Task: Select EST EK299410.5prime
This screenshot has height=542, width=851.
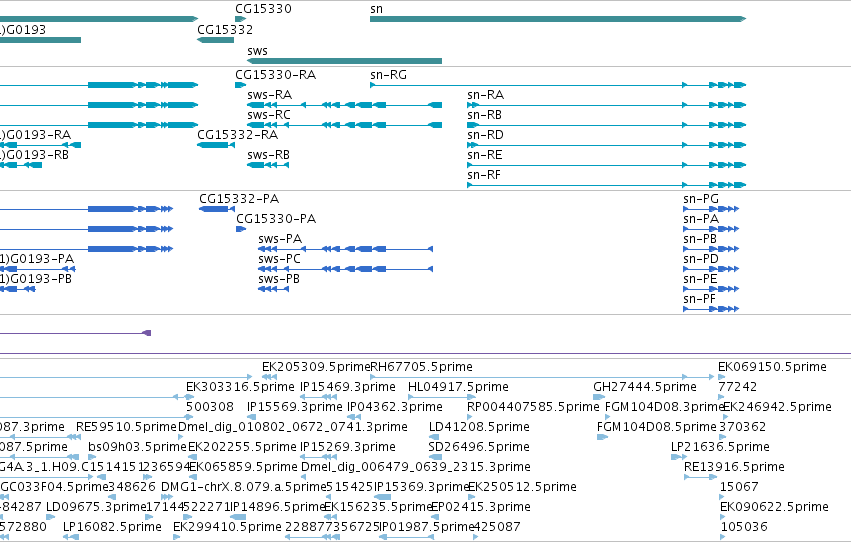Action: (176, 538)
